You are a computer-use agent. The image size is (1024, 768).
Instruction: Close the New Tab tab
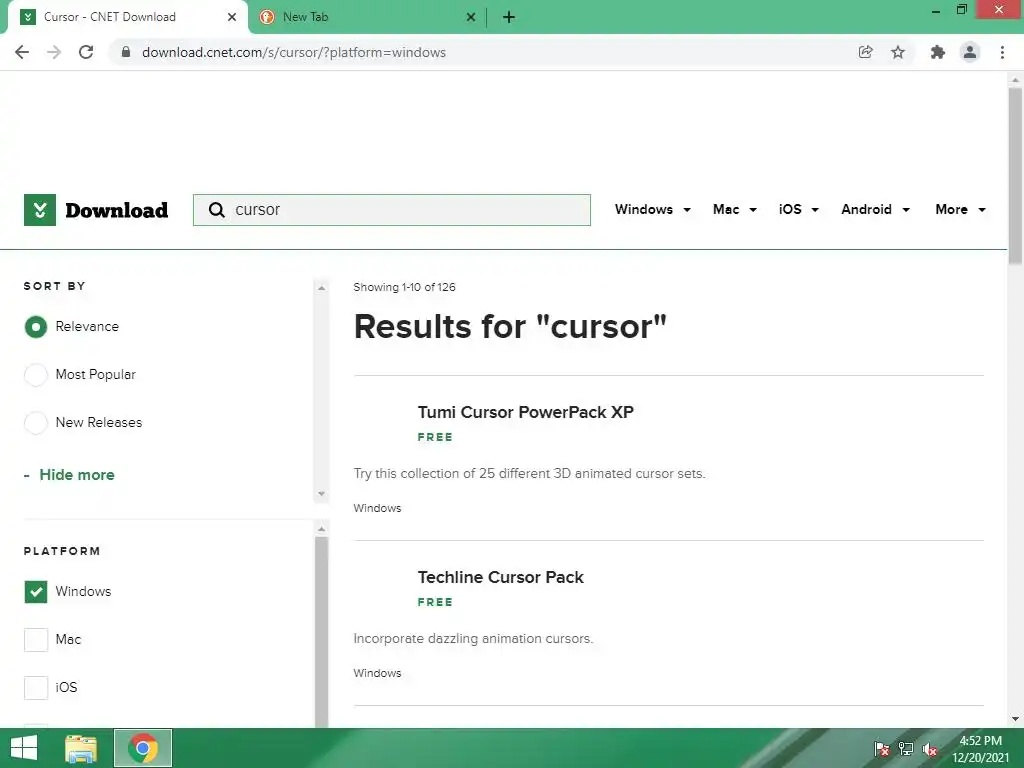click(x=471, y=17)
